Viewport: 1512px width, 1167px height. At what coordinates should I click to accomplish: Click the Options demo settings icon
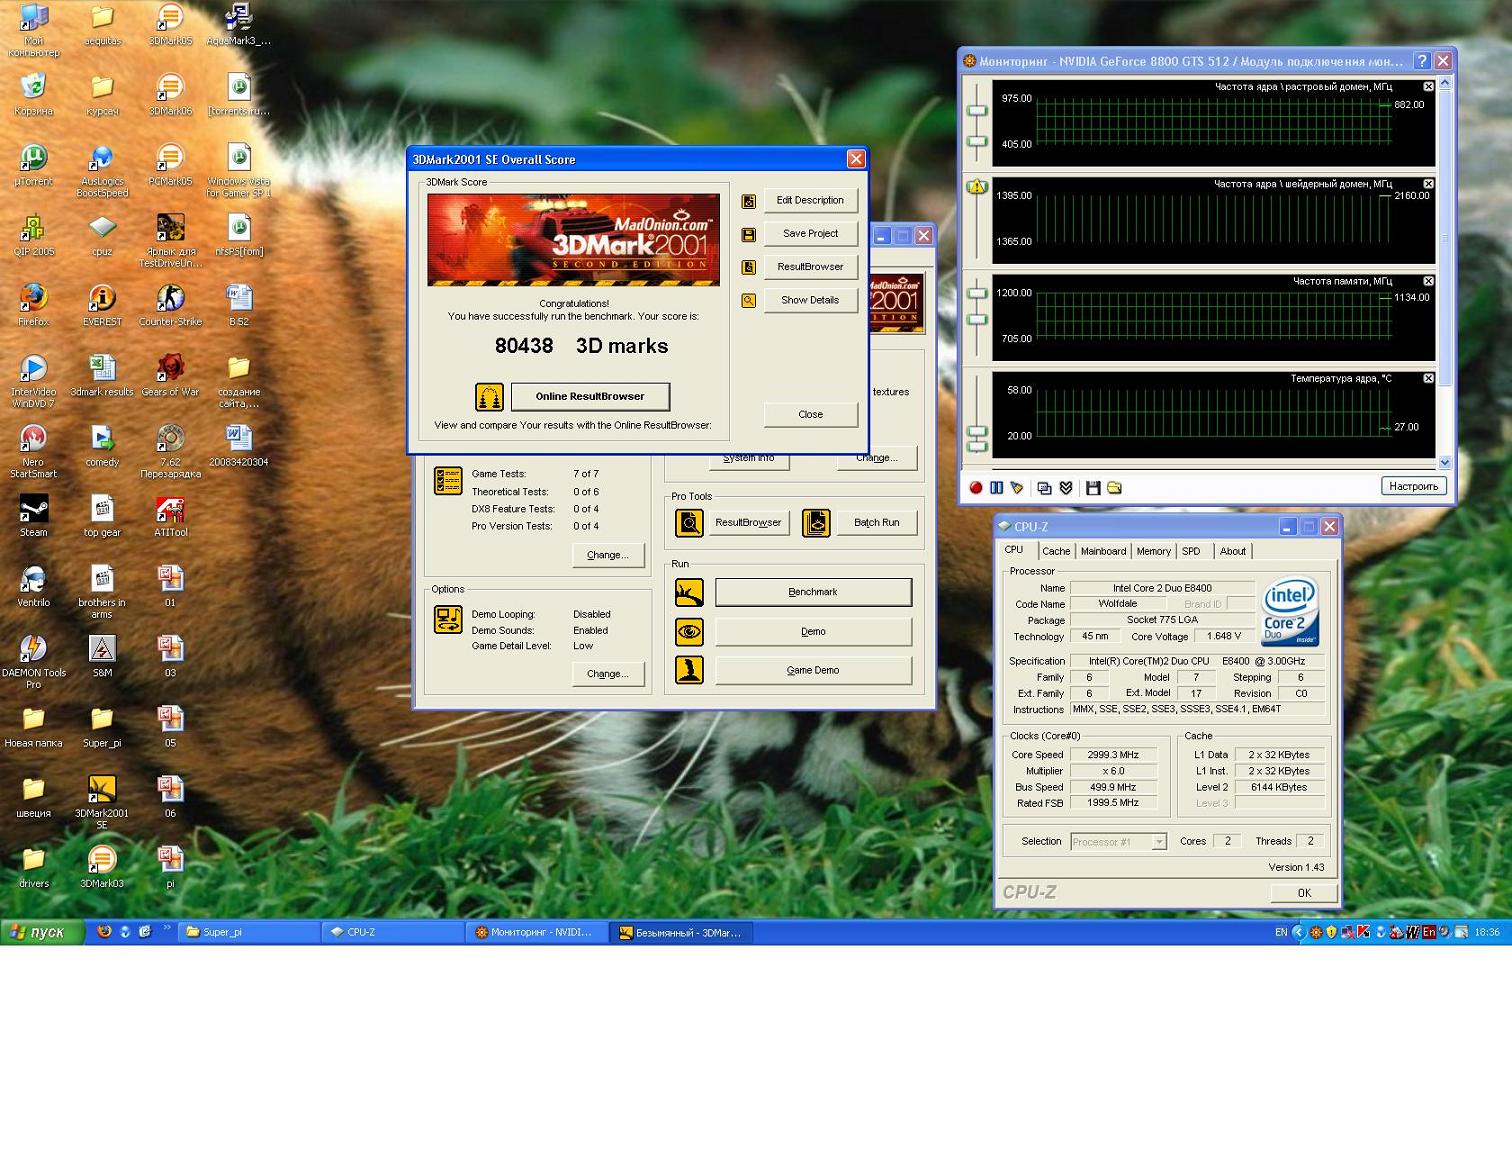tap(447, 620)
